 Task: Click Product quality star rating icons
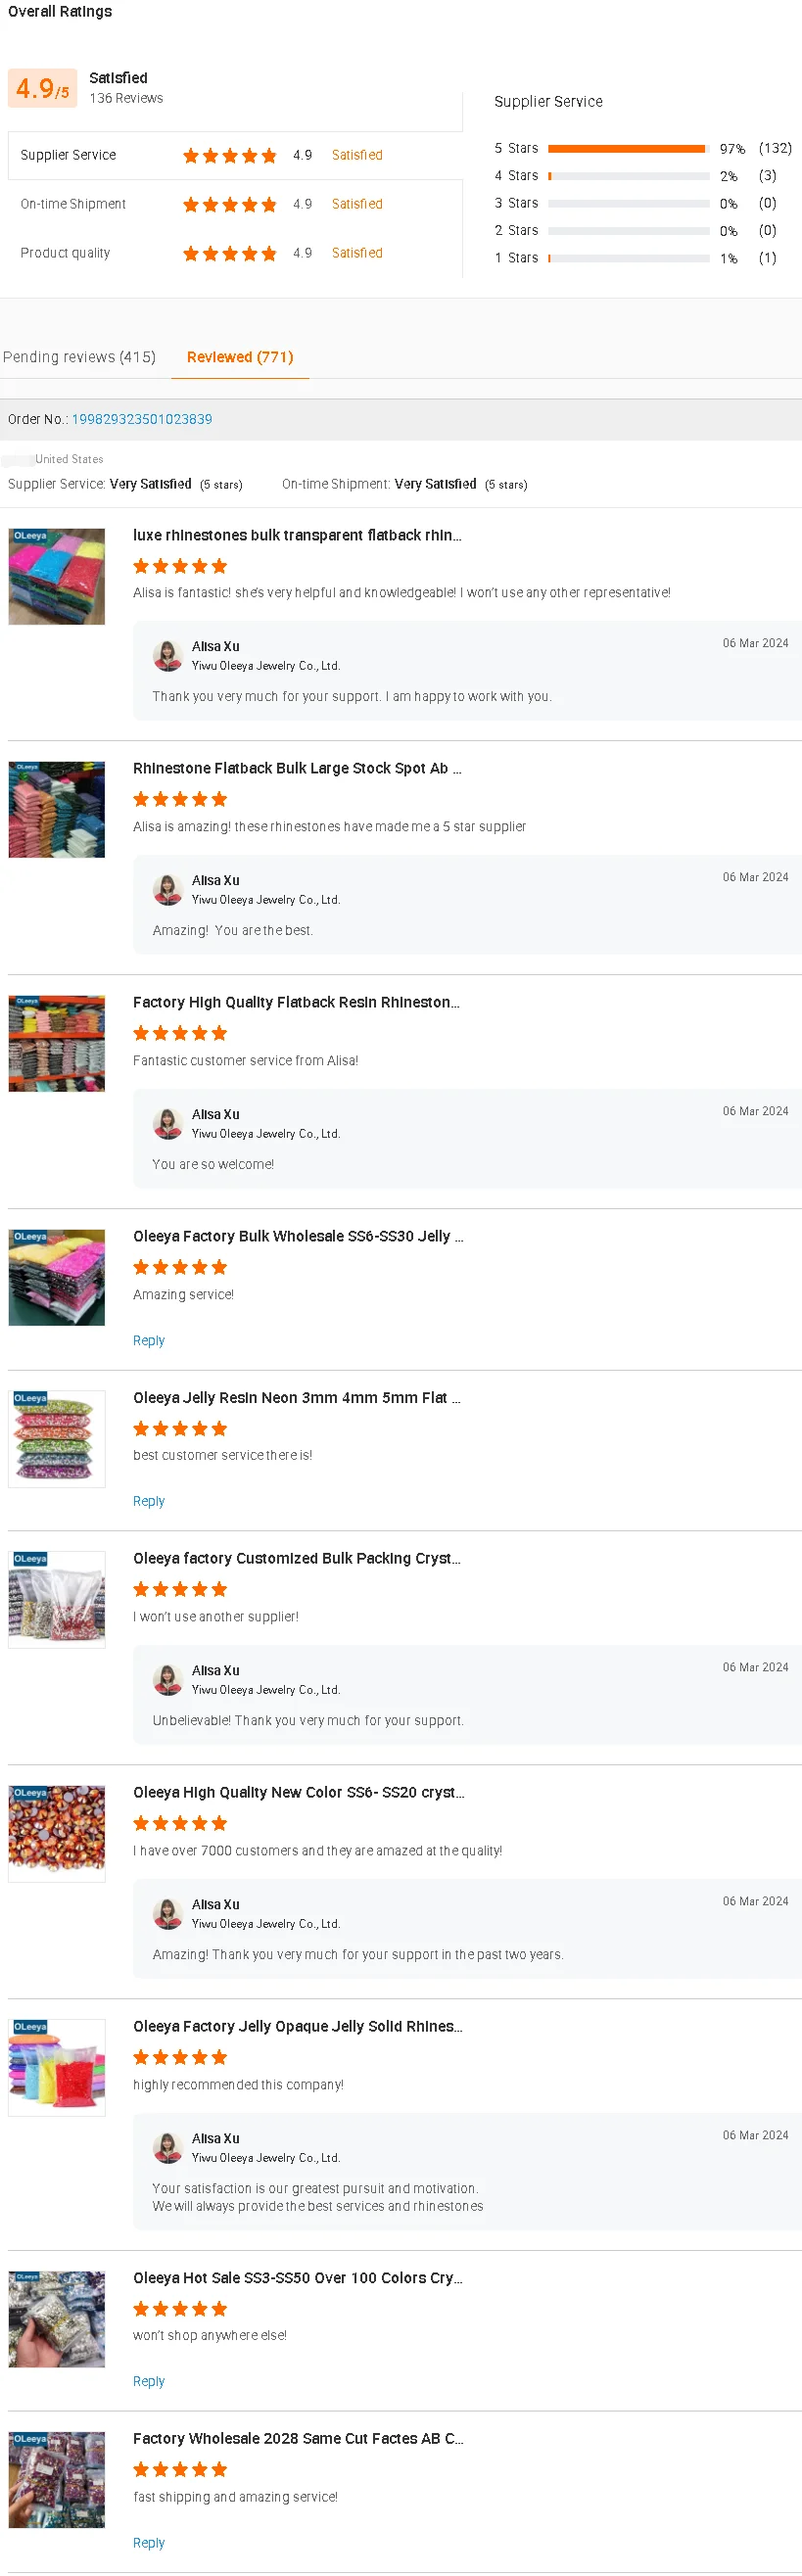pos(229,253)
